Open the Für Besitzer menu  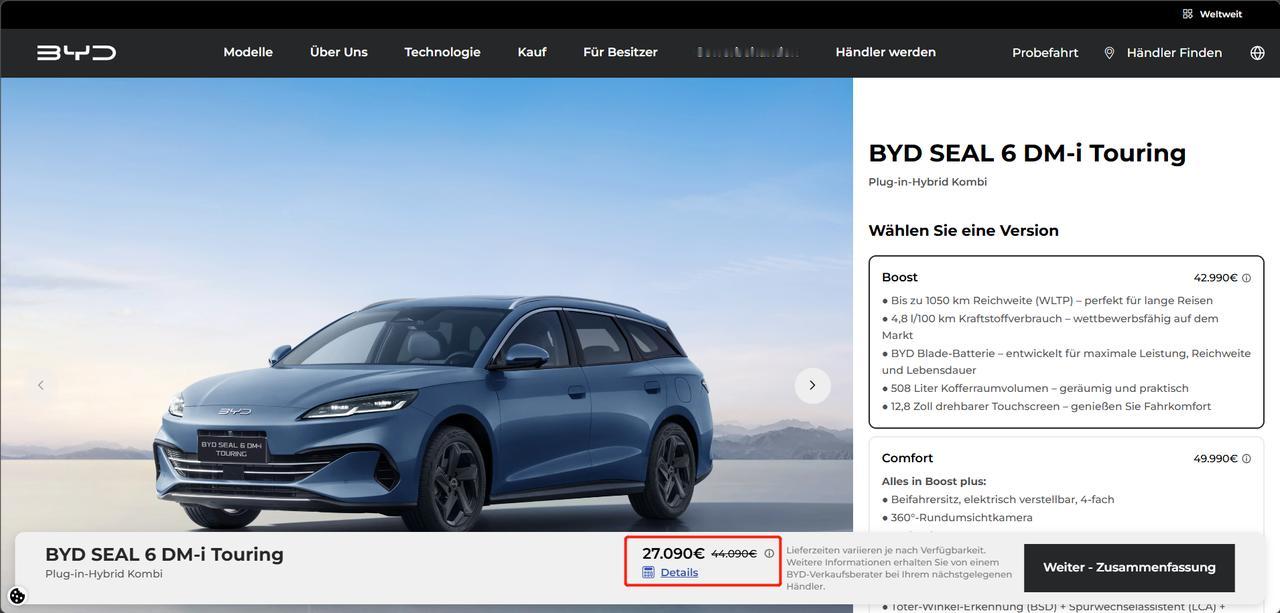pyautogui.click(x=620, y=52)
